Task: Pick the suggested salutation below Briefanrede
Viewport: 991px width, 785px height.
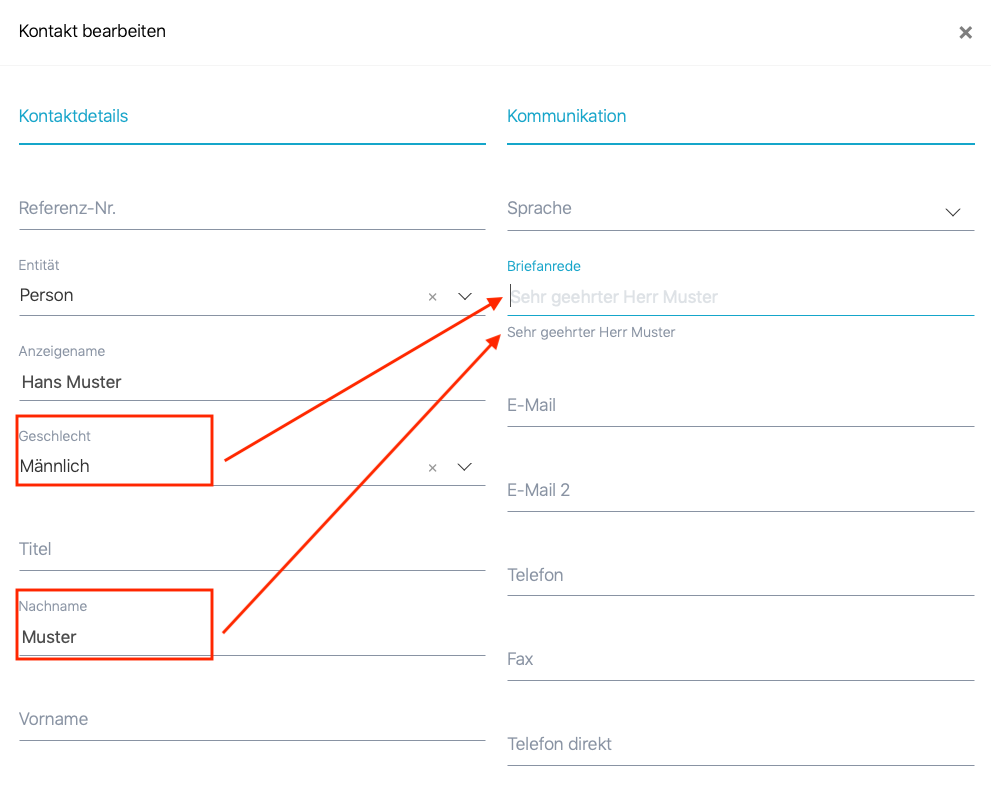Action: click(x=591, y=332)
